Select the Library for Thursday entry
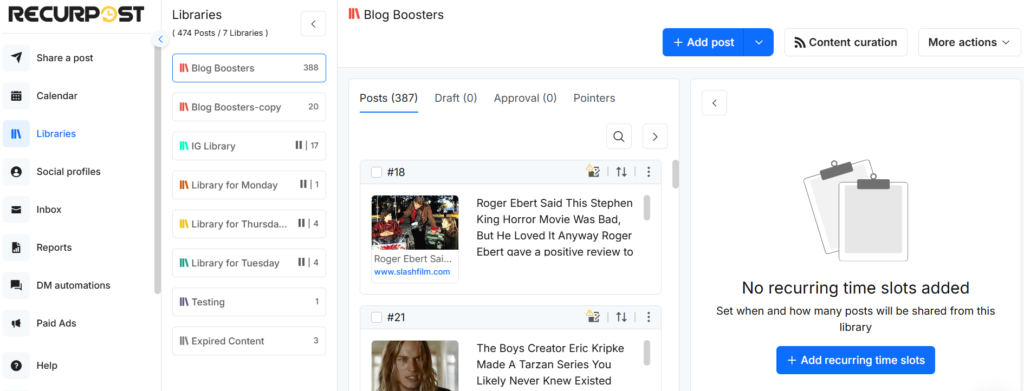1024x391 pixels. (x=249, y=224)
